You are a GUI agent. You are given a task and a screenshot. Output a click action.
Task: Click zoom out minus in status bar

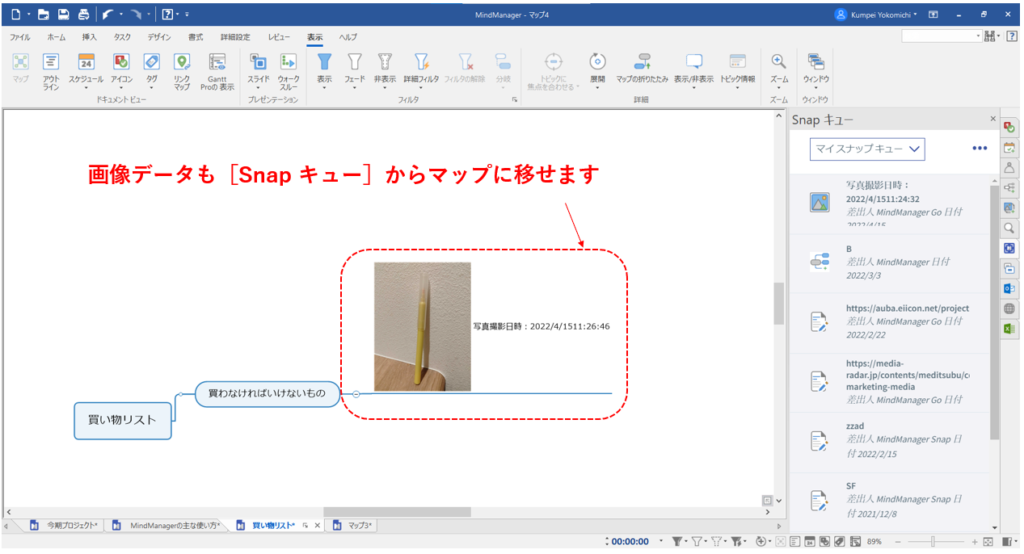click(899, 542)
